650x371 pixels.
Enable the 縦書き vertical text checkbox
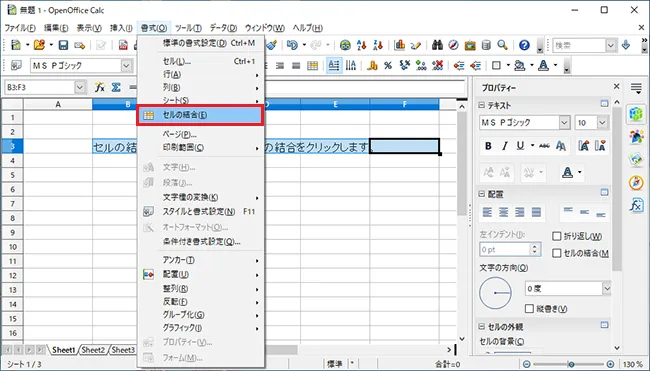[x=529, y=309]
